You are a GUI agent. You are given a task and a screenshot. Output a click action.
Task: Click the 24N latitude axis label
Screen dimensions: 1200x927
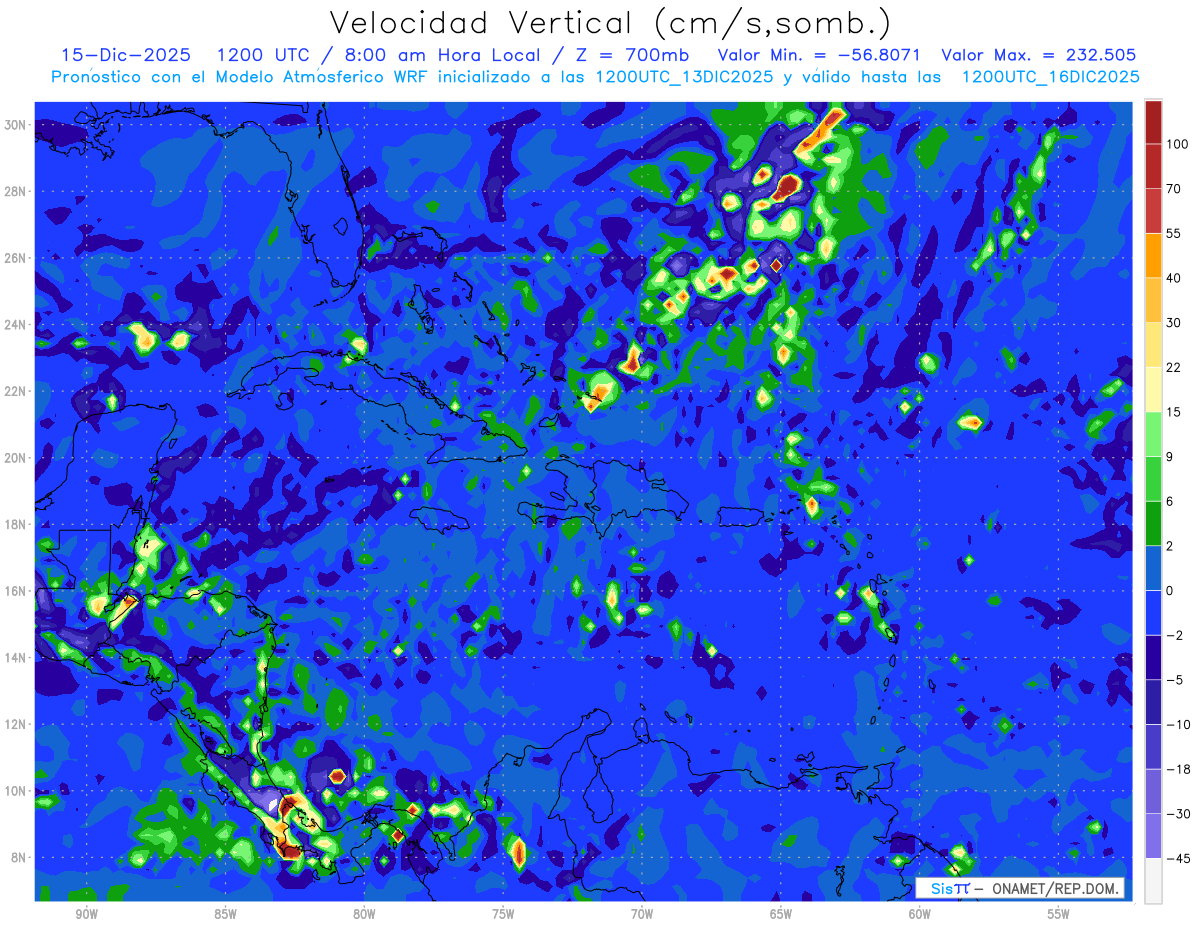pos(16,325)
